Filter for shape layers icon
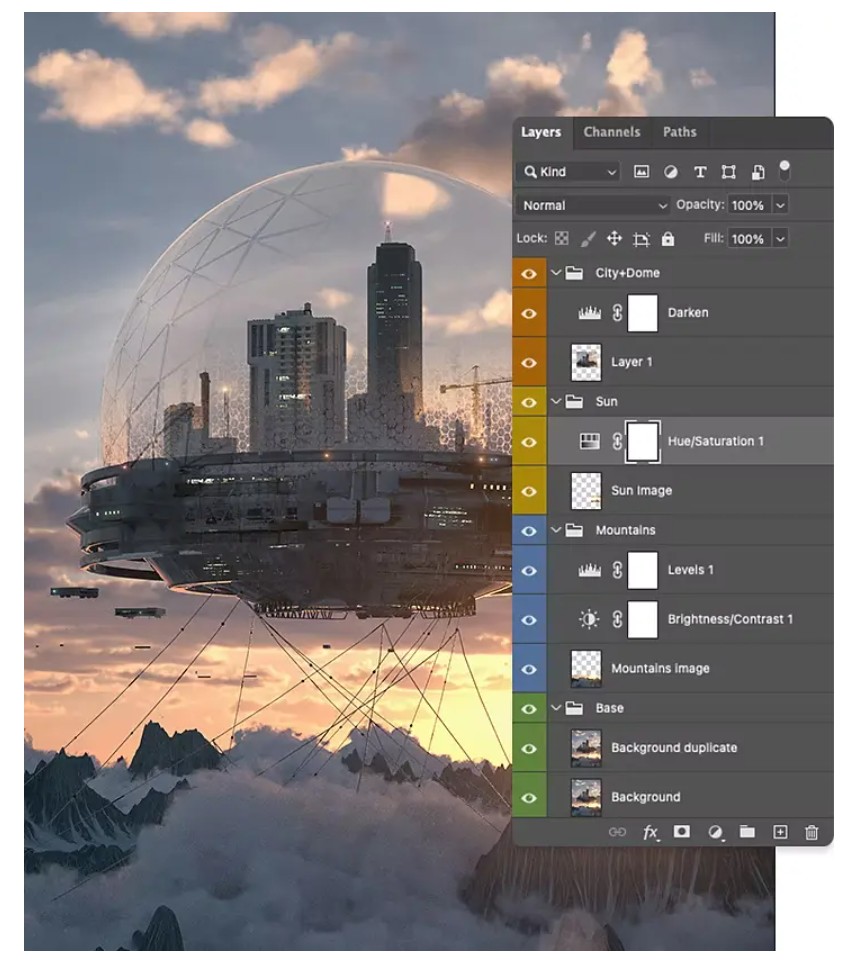 (x=729, y=172)
